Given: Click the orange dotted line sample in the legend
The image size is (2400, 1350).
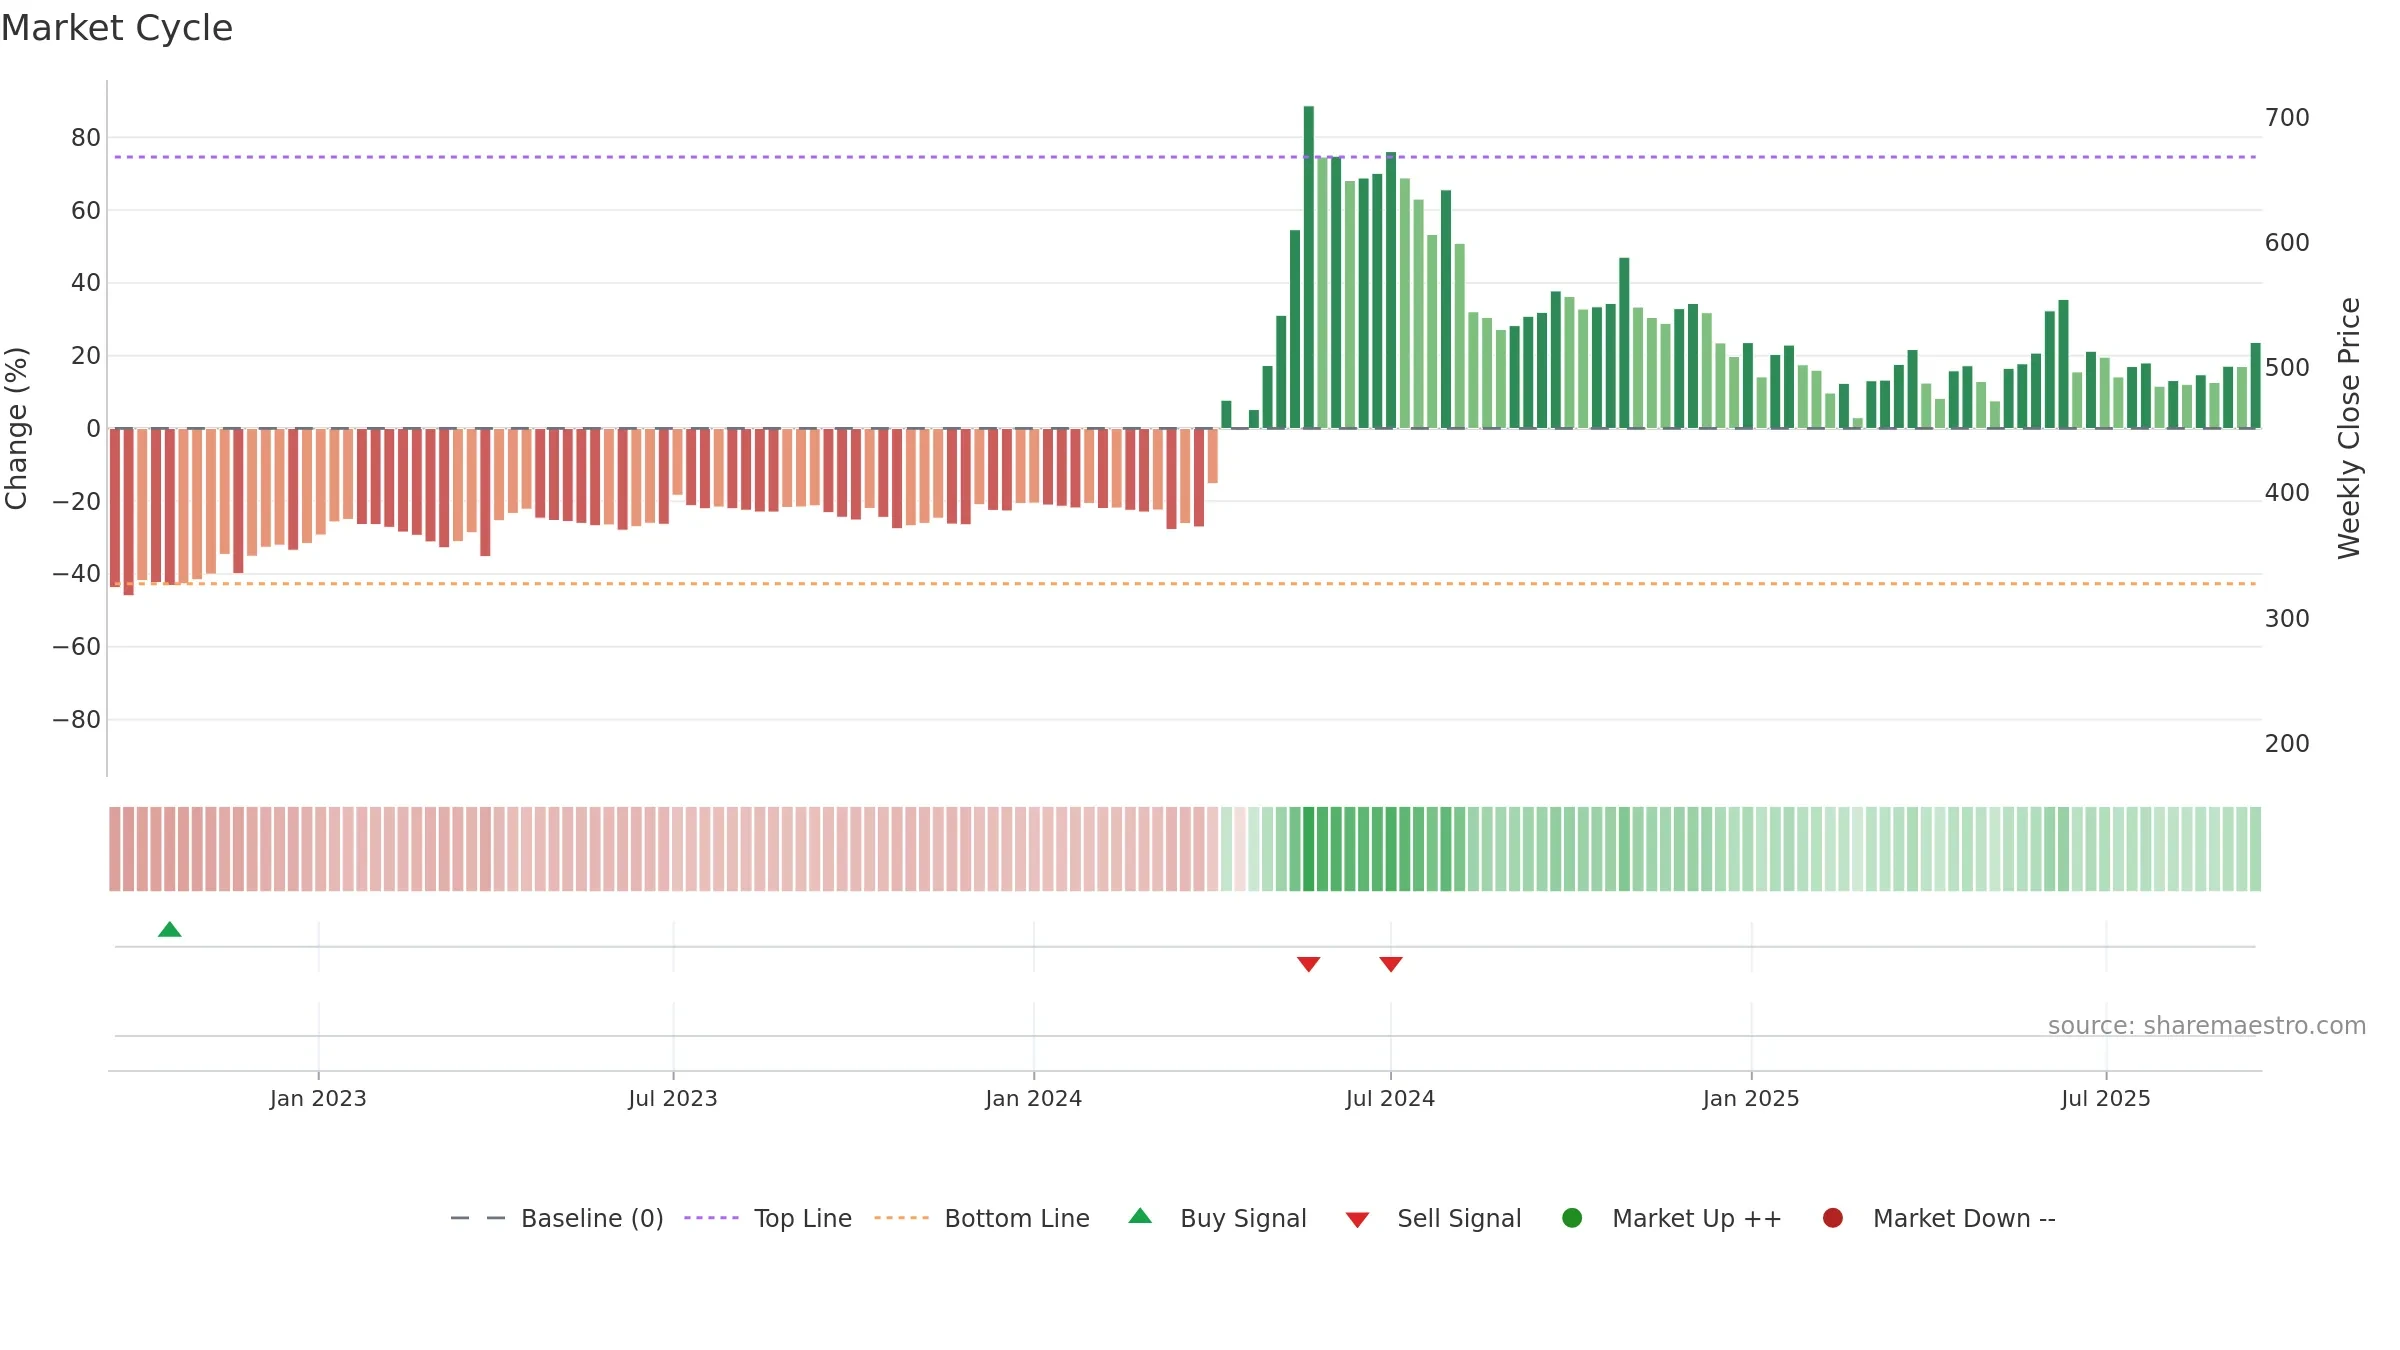Looking at the screenshot, I should [901, 1218].
